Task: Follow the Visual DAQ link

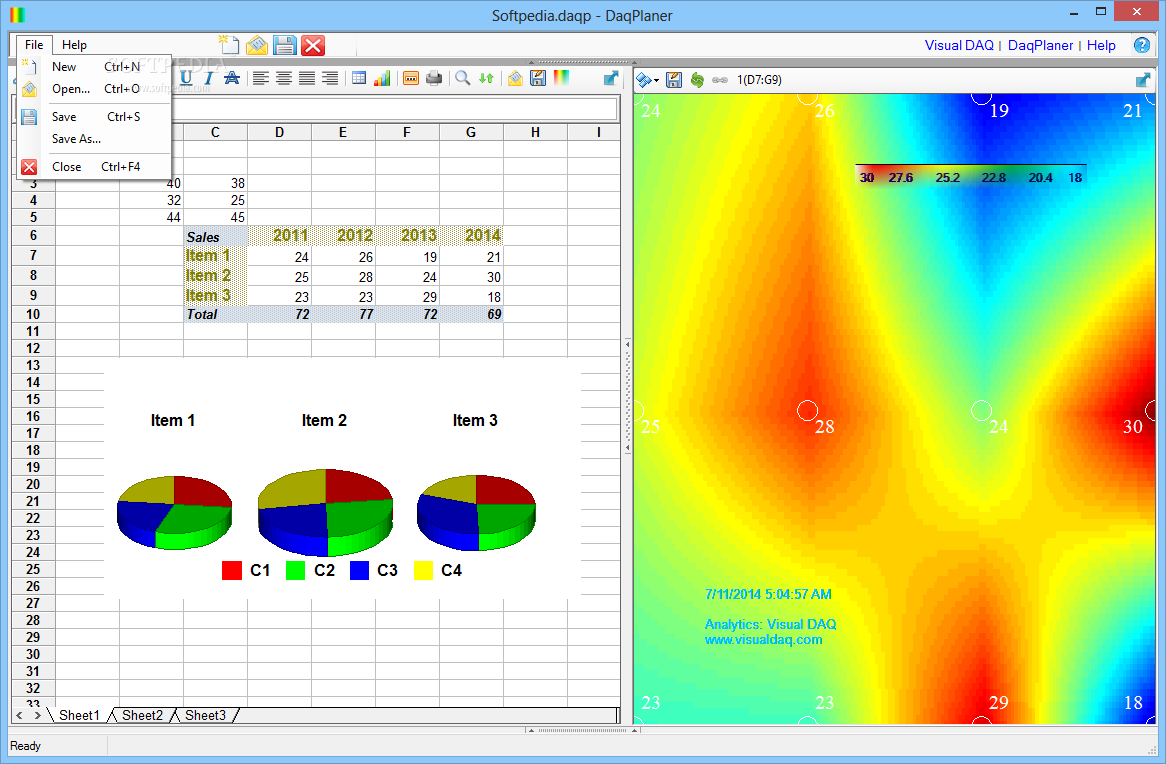Action: (959, 45)
